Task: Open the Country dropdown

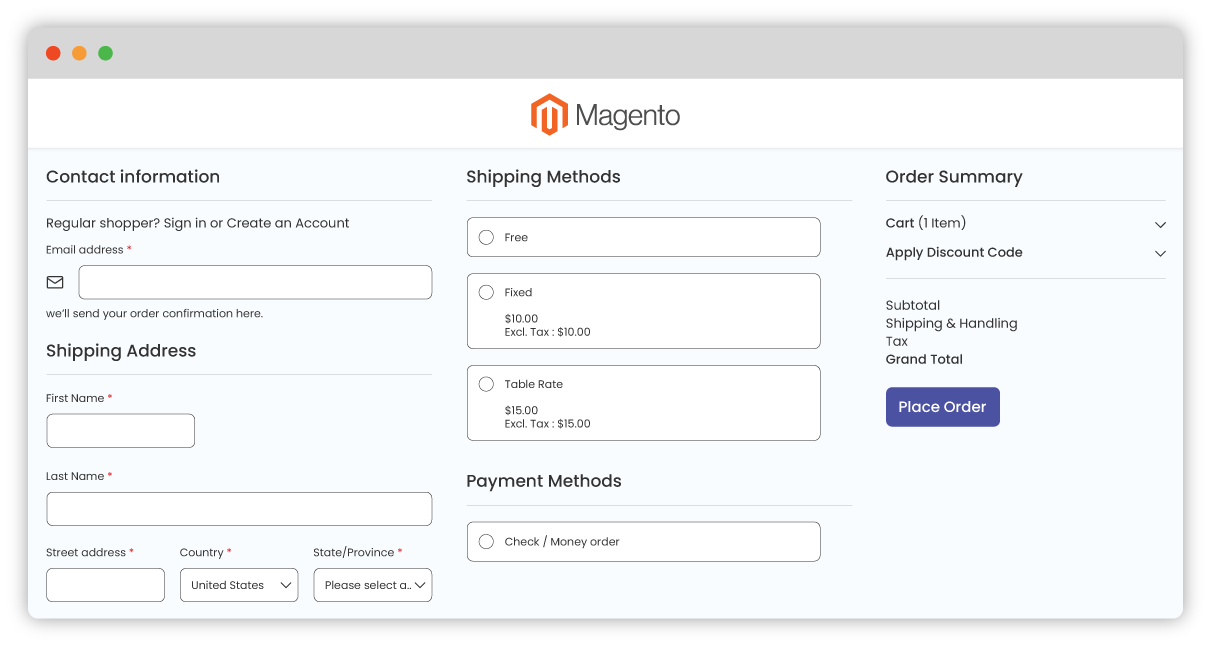Action: pos(239,585)
